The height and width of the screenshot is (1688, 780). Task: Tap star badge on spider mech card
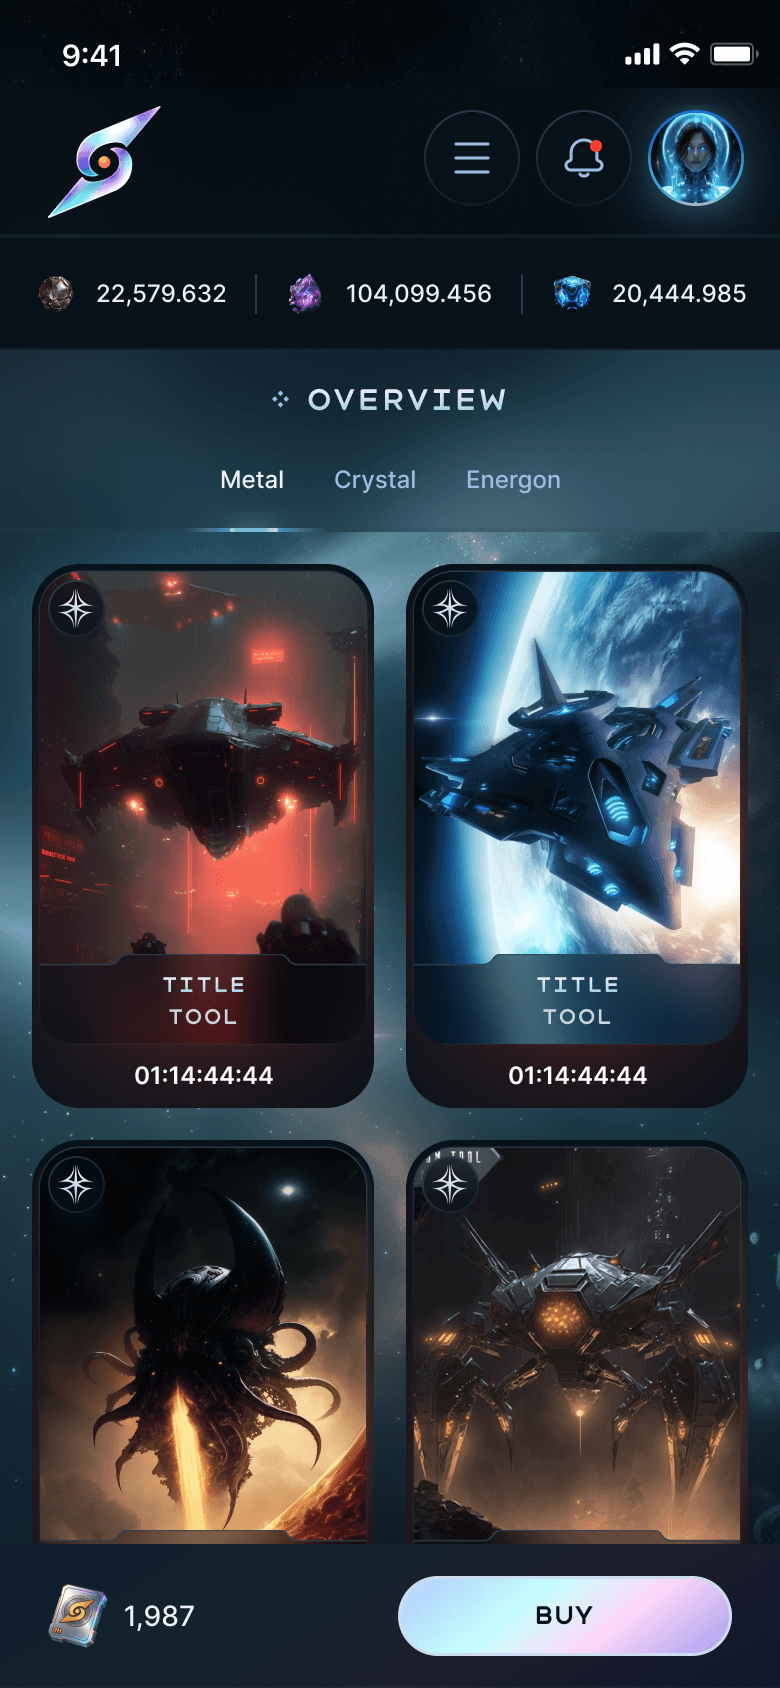point(450,1185)
